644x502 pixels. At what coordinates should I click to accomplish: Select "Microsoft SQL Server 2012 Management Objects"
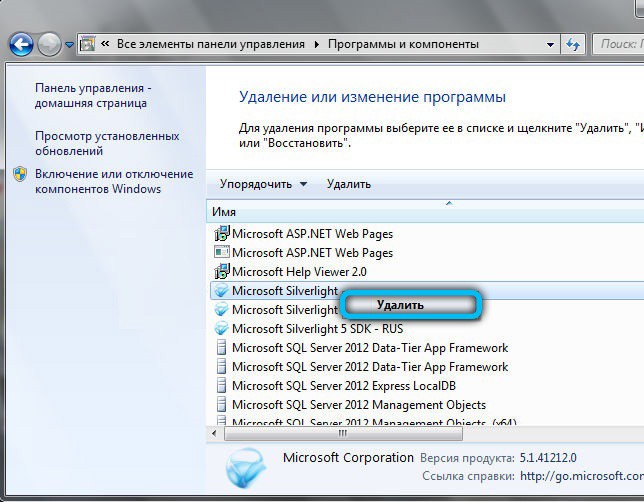427,405
